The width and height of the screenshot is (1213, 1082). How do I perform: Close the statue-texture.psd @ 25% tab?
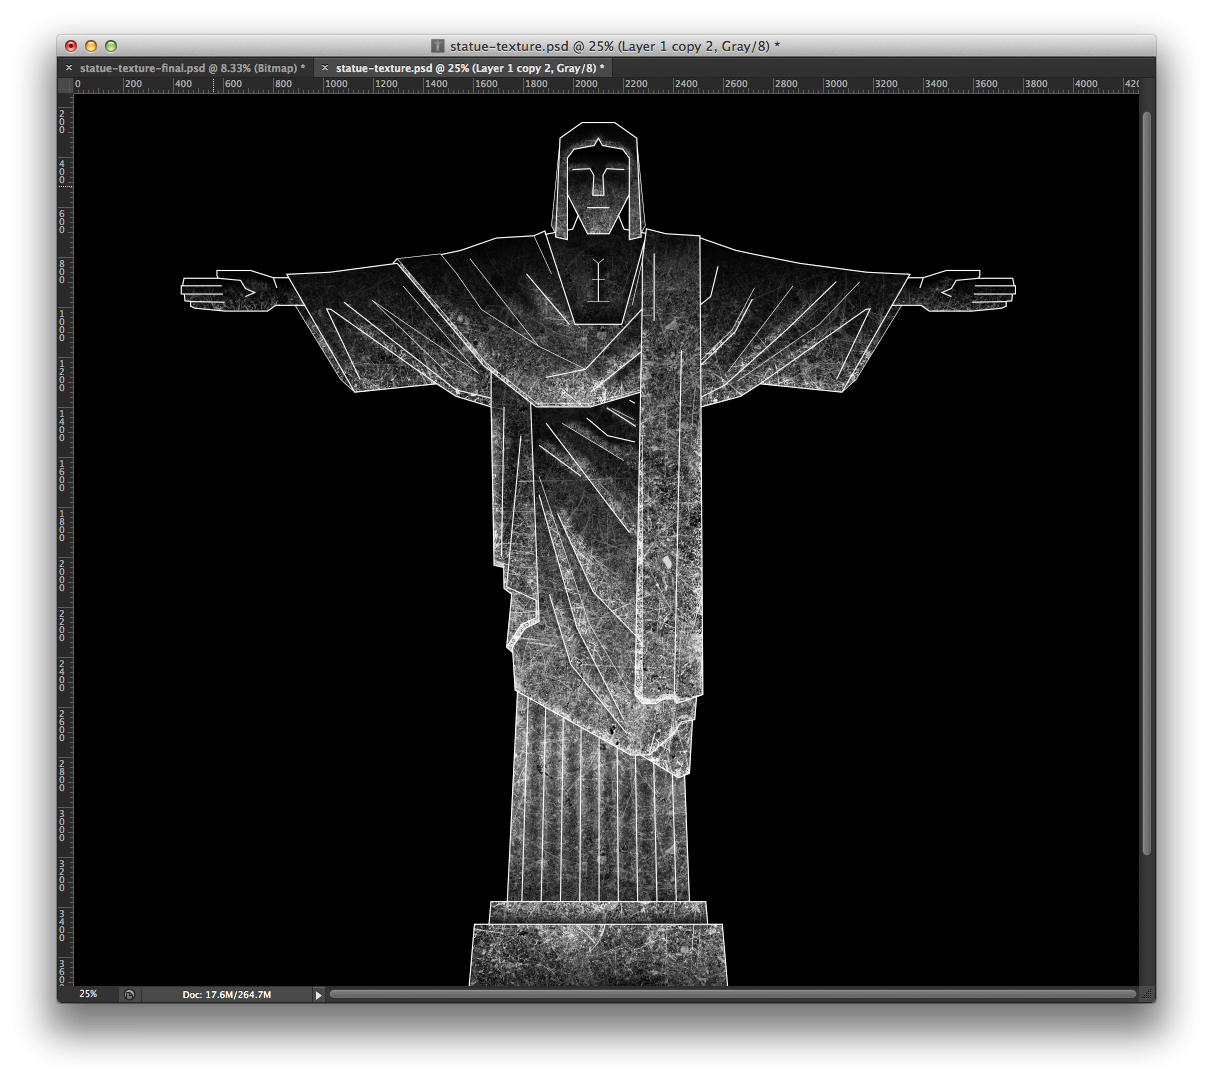coord(325,68)
